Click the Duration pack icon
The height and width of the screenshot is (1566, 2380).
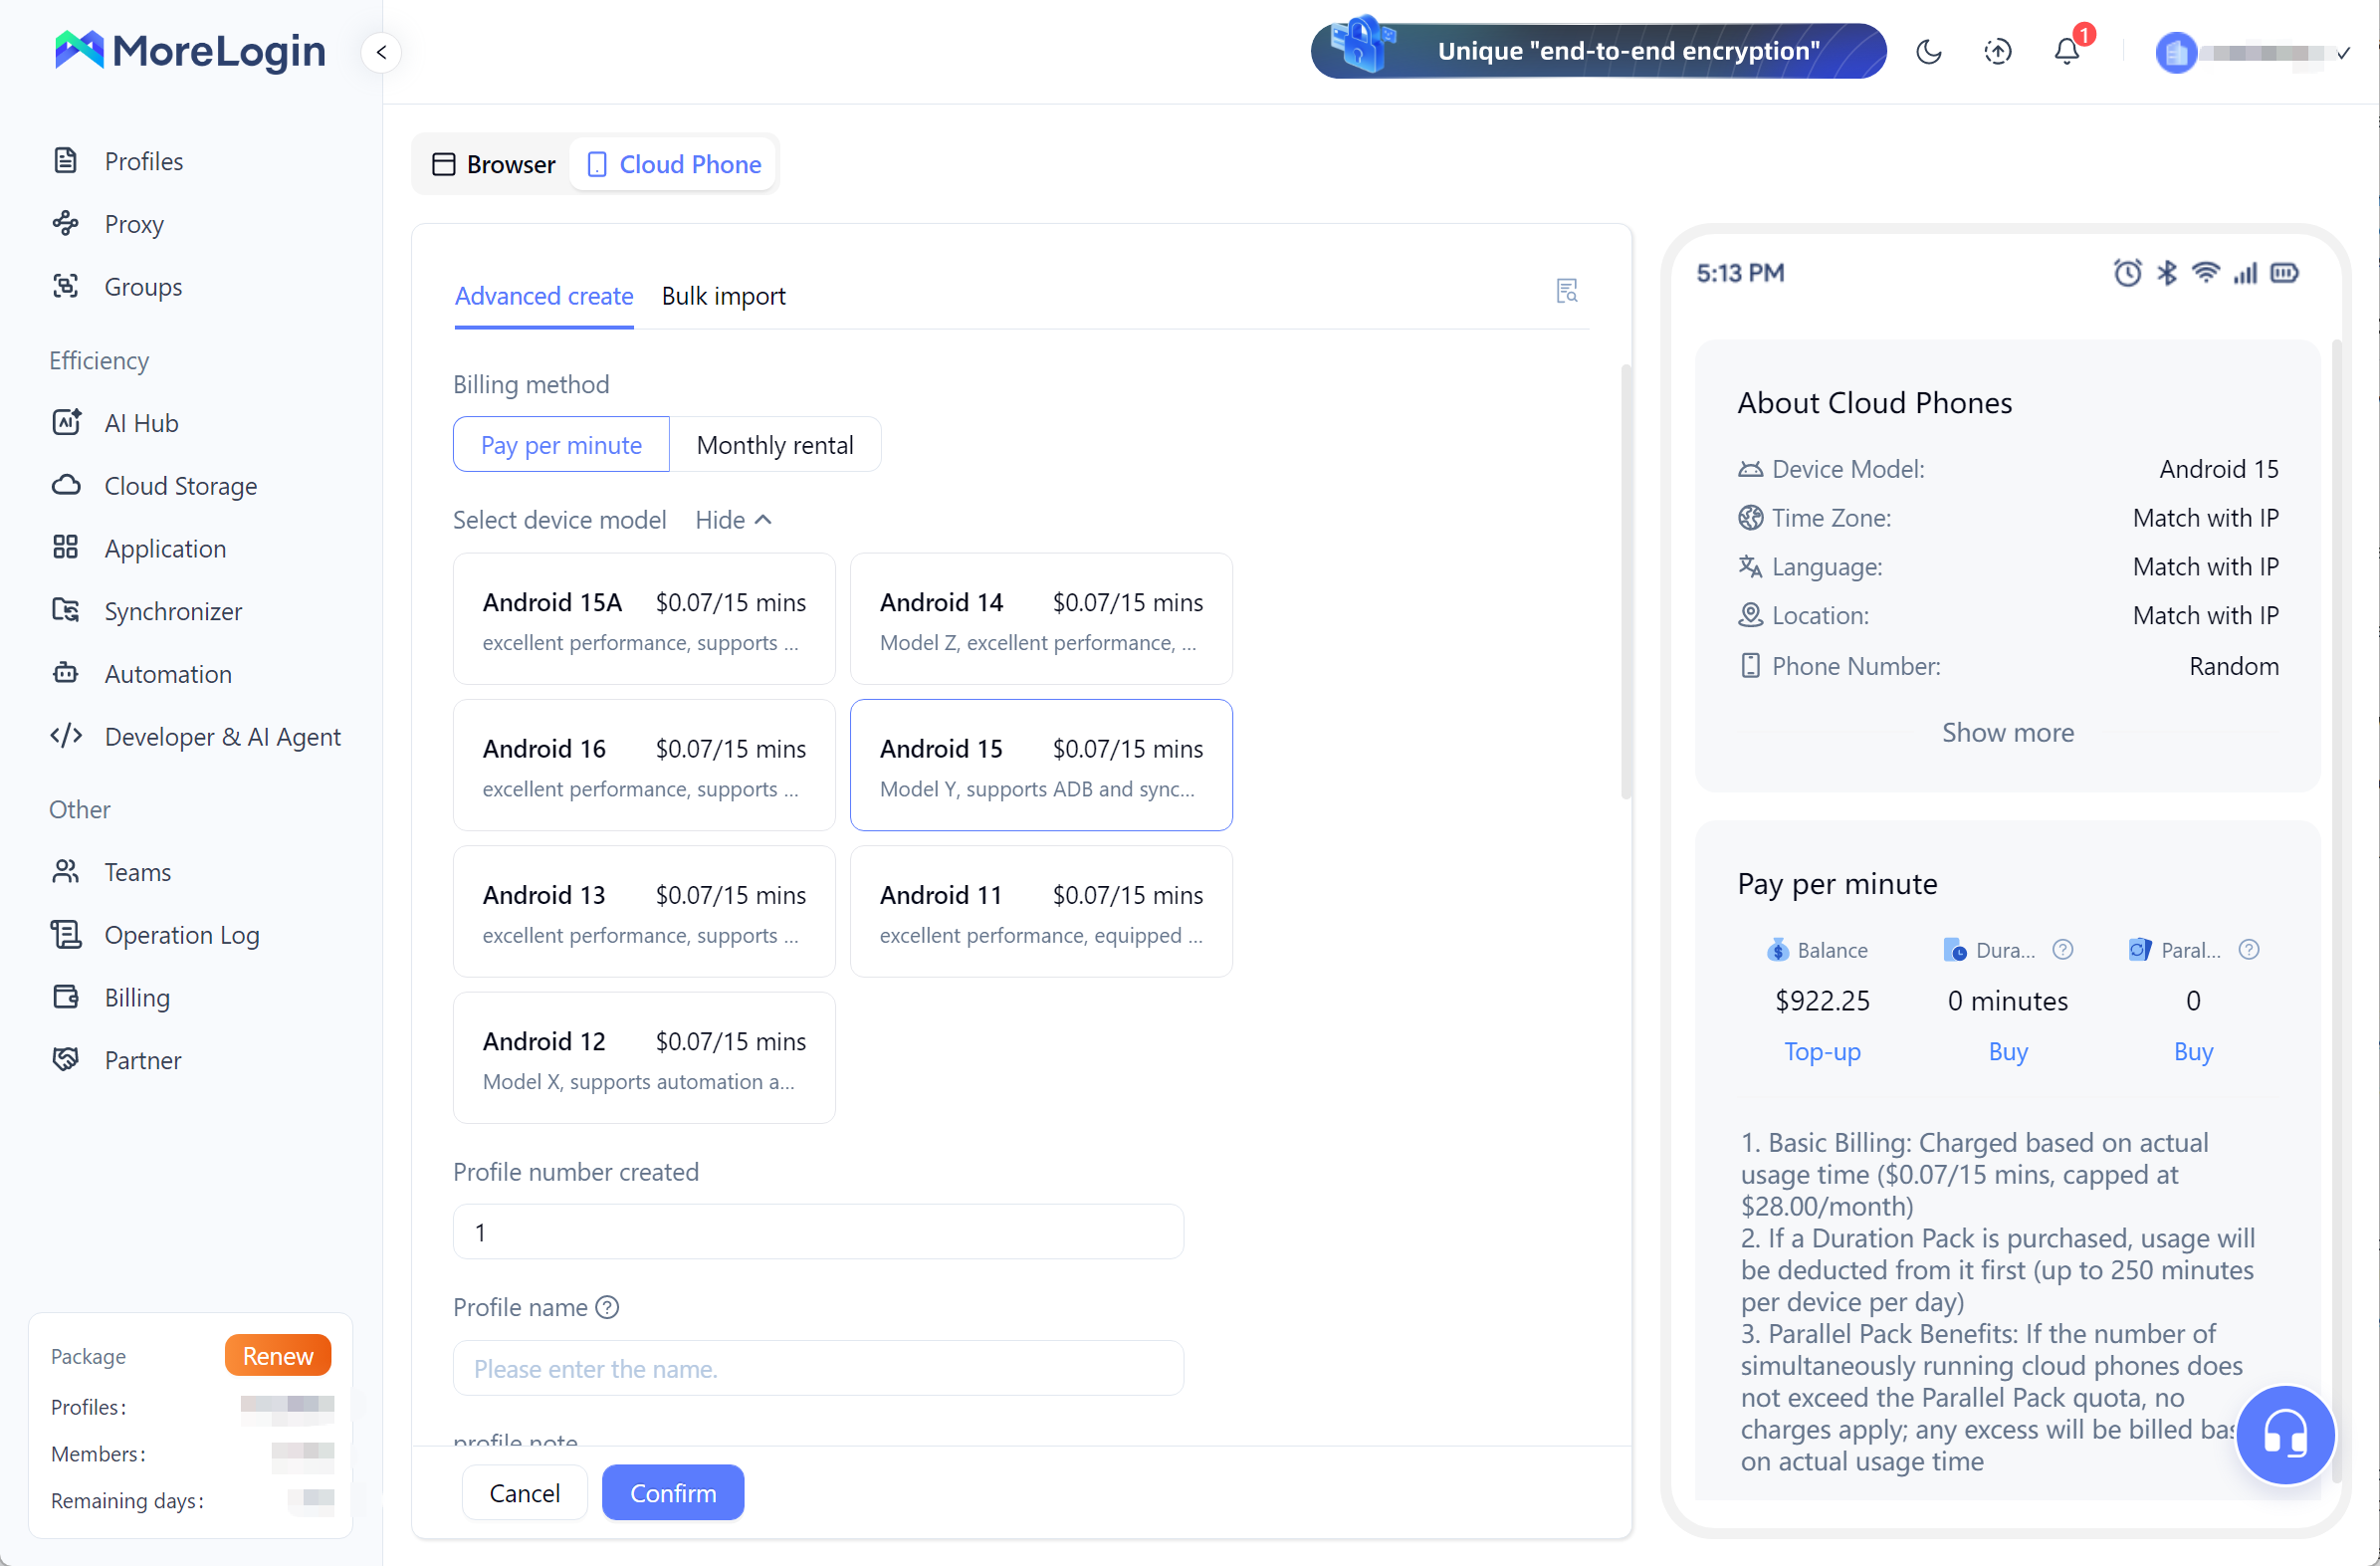coord(1954,950)
